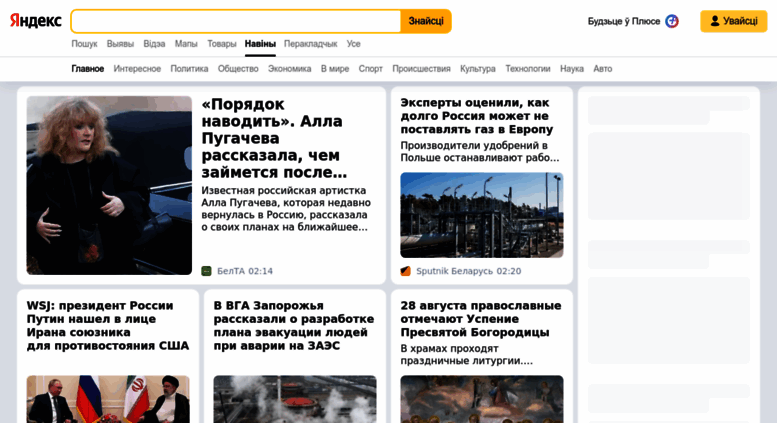Open the Putin and Iran meeting photo
777x423 pixels.
tap(108, 399)
